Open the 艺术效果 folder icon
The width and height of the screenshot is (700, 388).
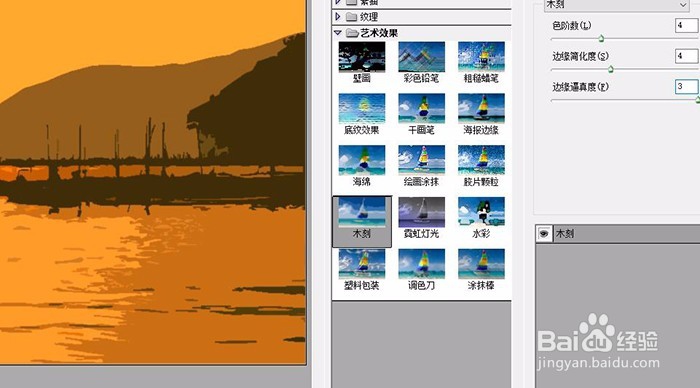352,33
